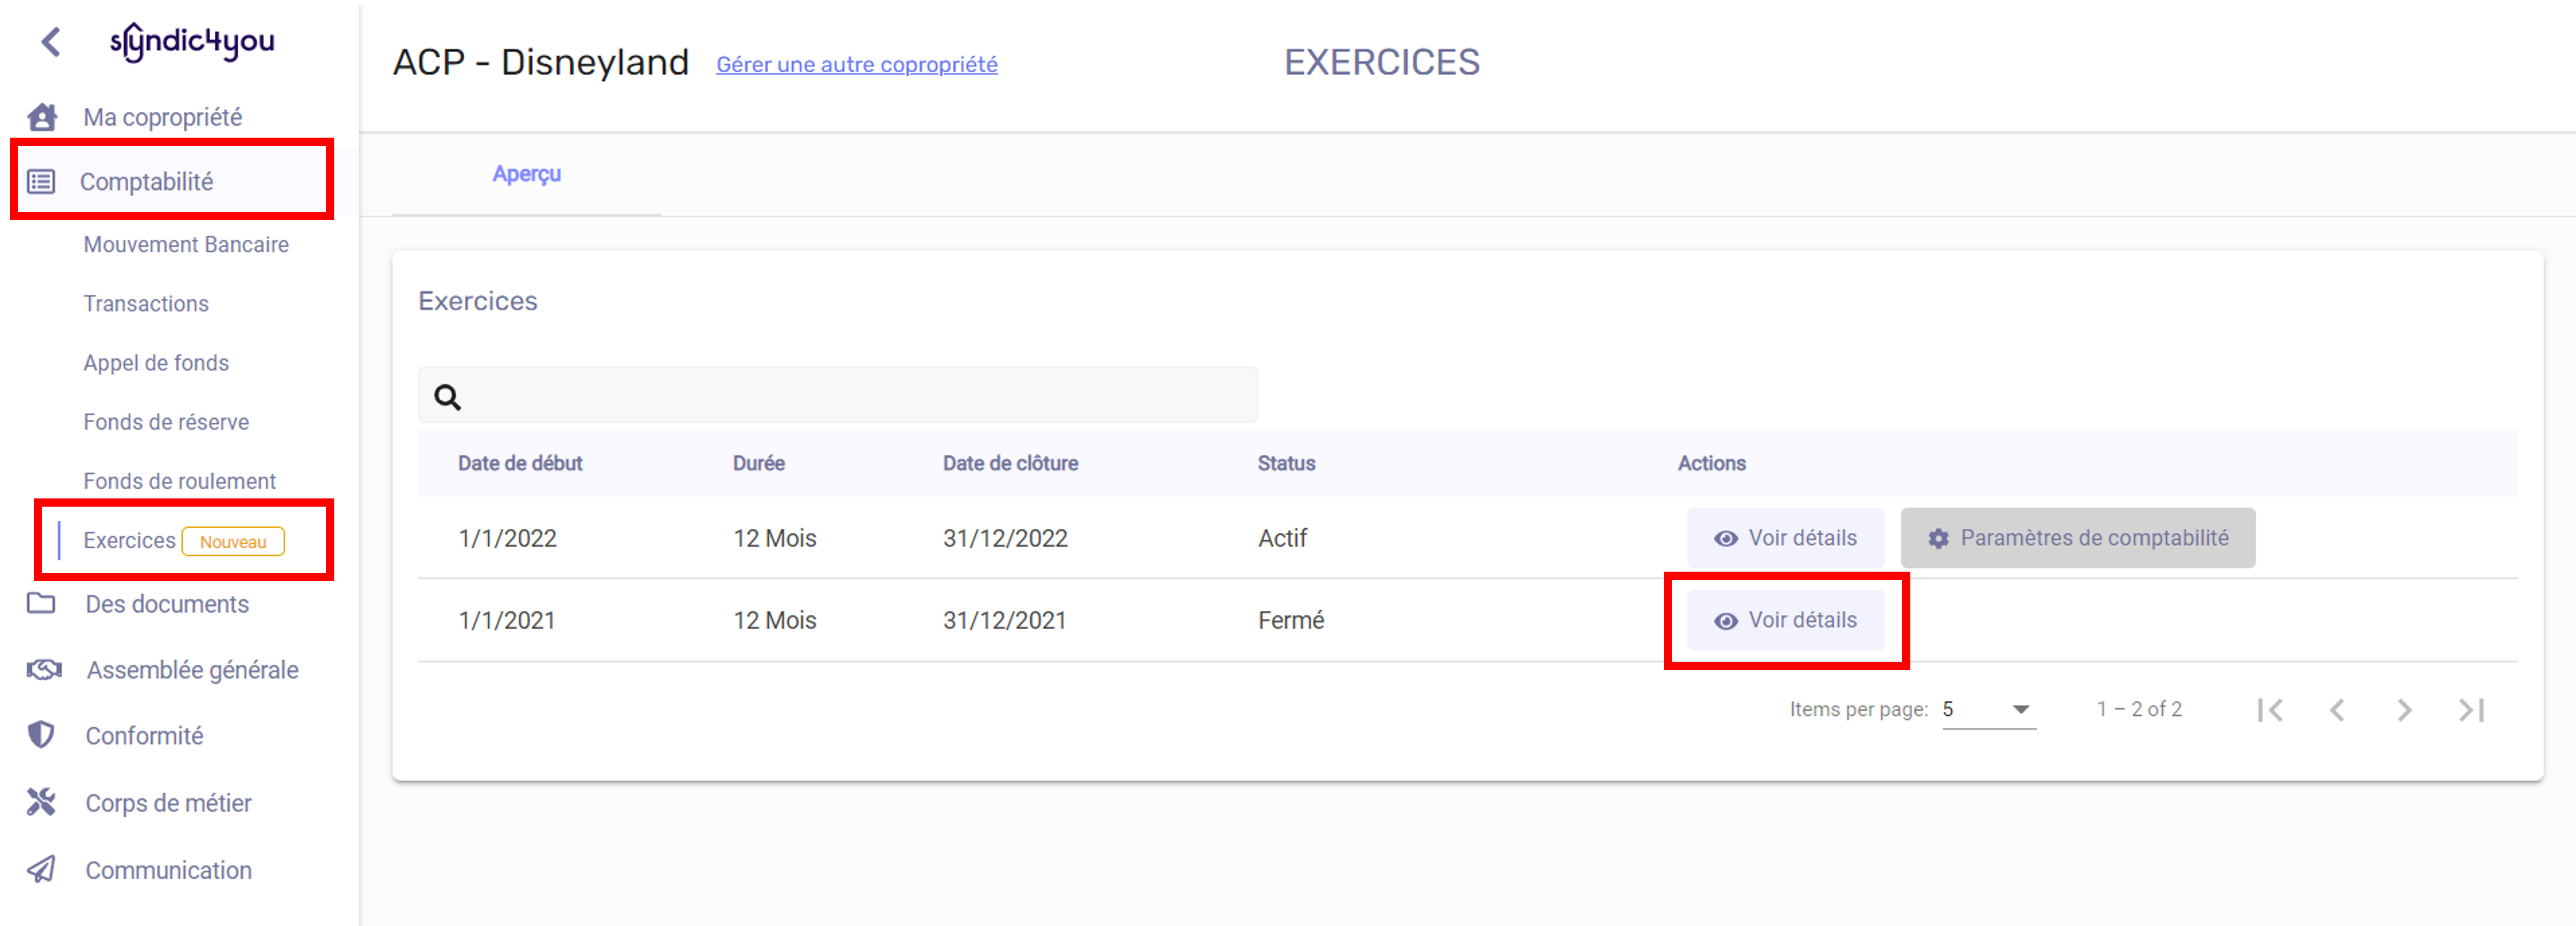Click the syndic4you logo
Viewport: 2576px width, 926px height.
coord(192,41)
